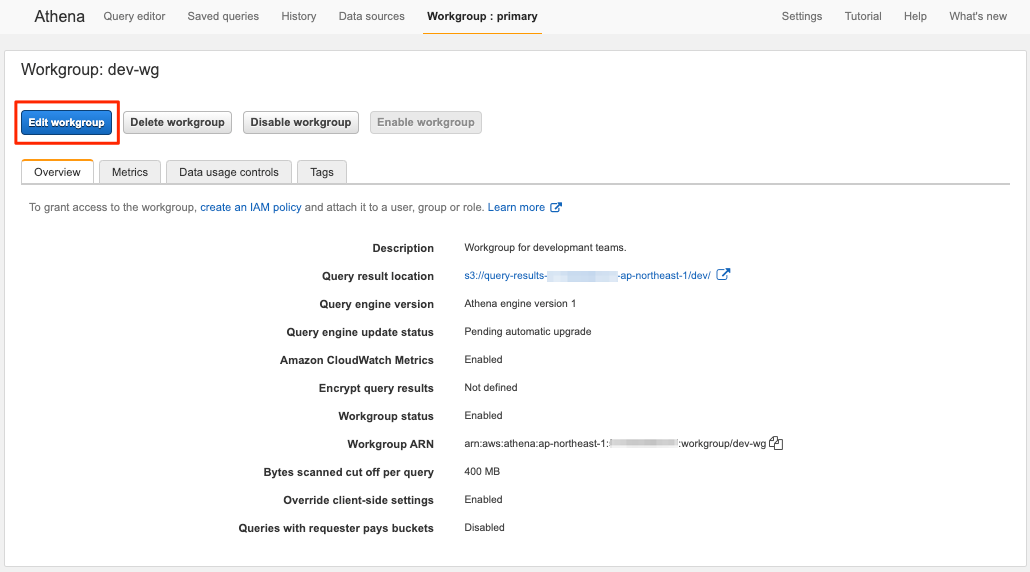Click the 'Query result location' label
Image resolution: width=1030 pixels, height=572 pixels.
coord(378,276)
